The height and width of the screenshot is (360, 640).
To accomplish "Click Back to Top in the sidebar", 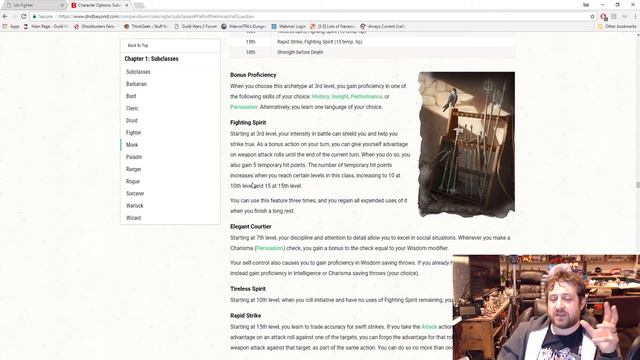I will pyautogui.click(x=138, y=45).
